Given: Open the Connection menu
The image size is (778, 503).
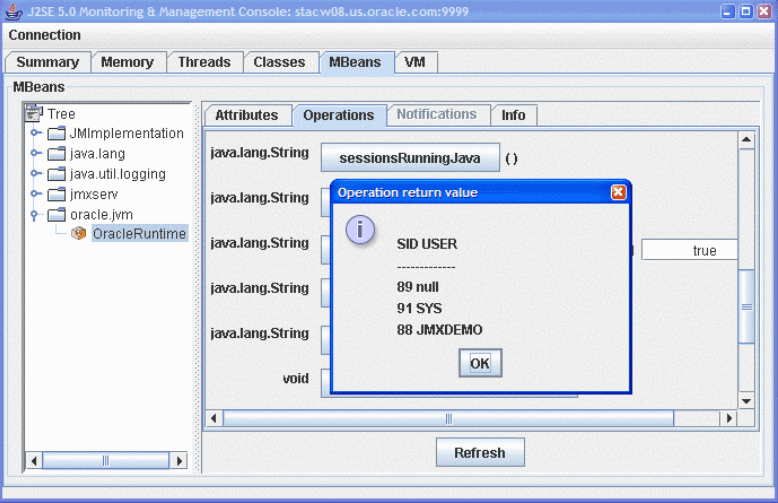Looking at the screenshot, I should click(x=45, y=35).
